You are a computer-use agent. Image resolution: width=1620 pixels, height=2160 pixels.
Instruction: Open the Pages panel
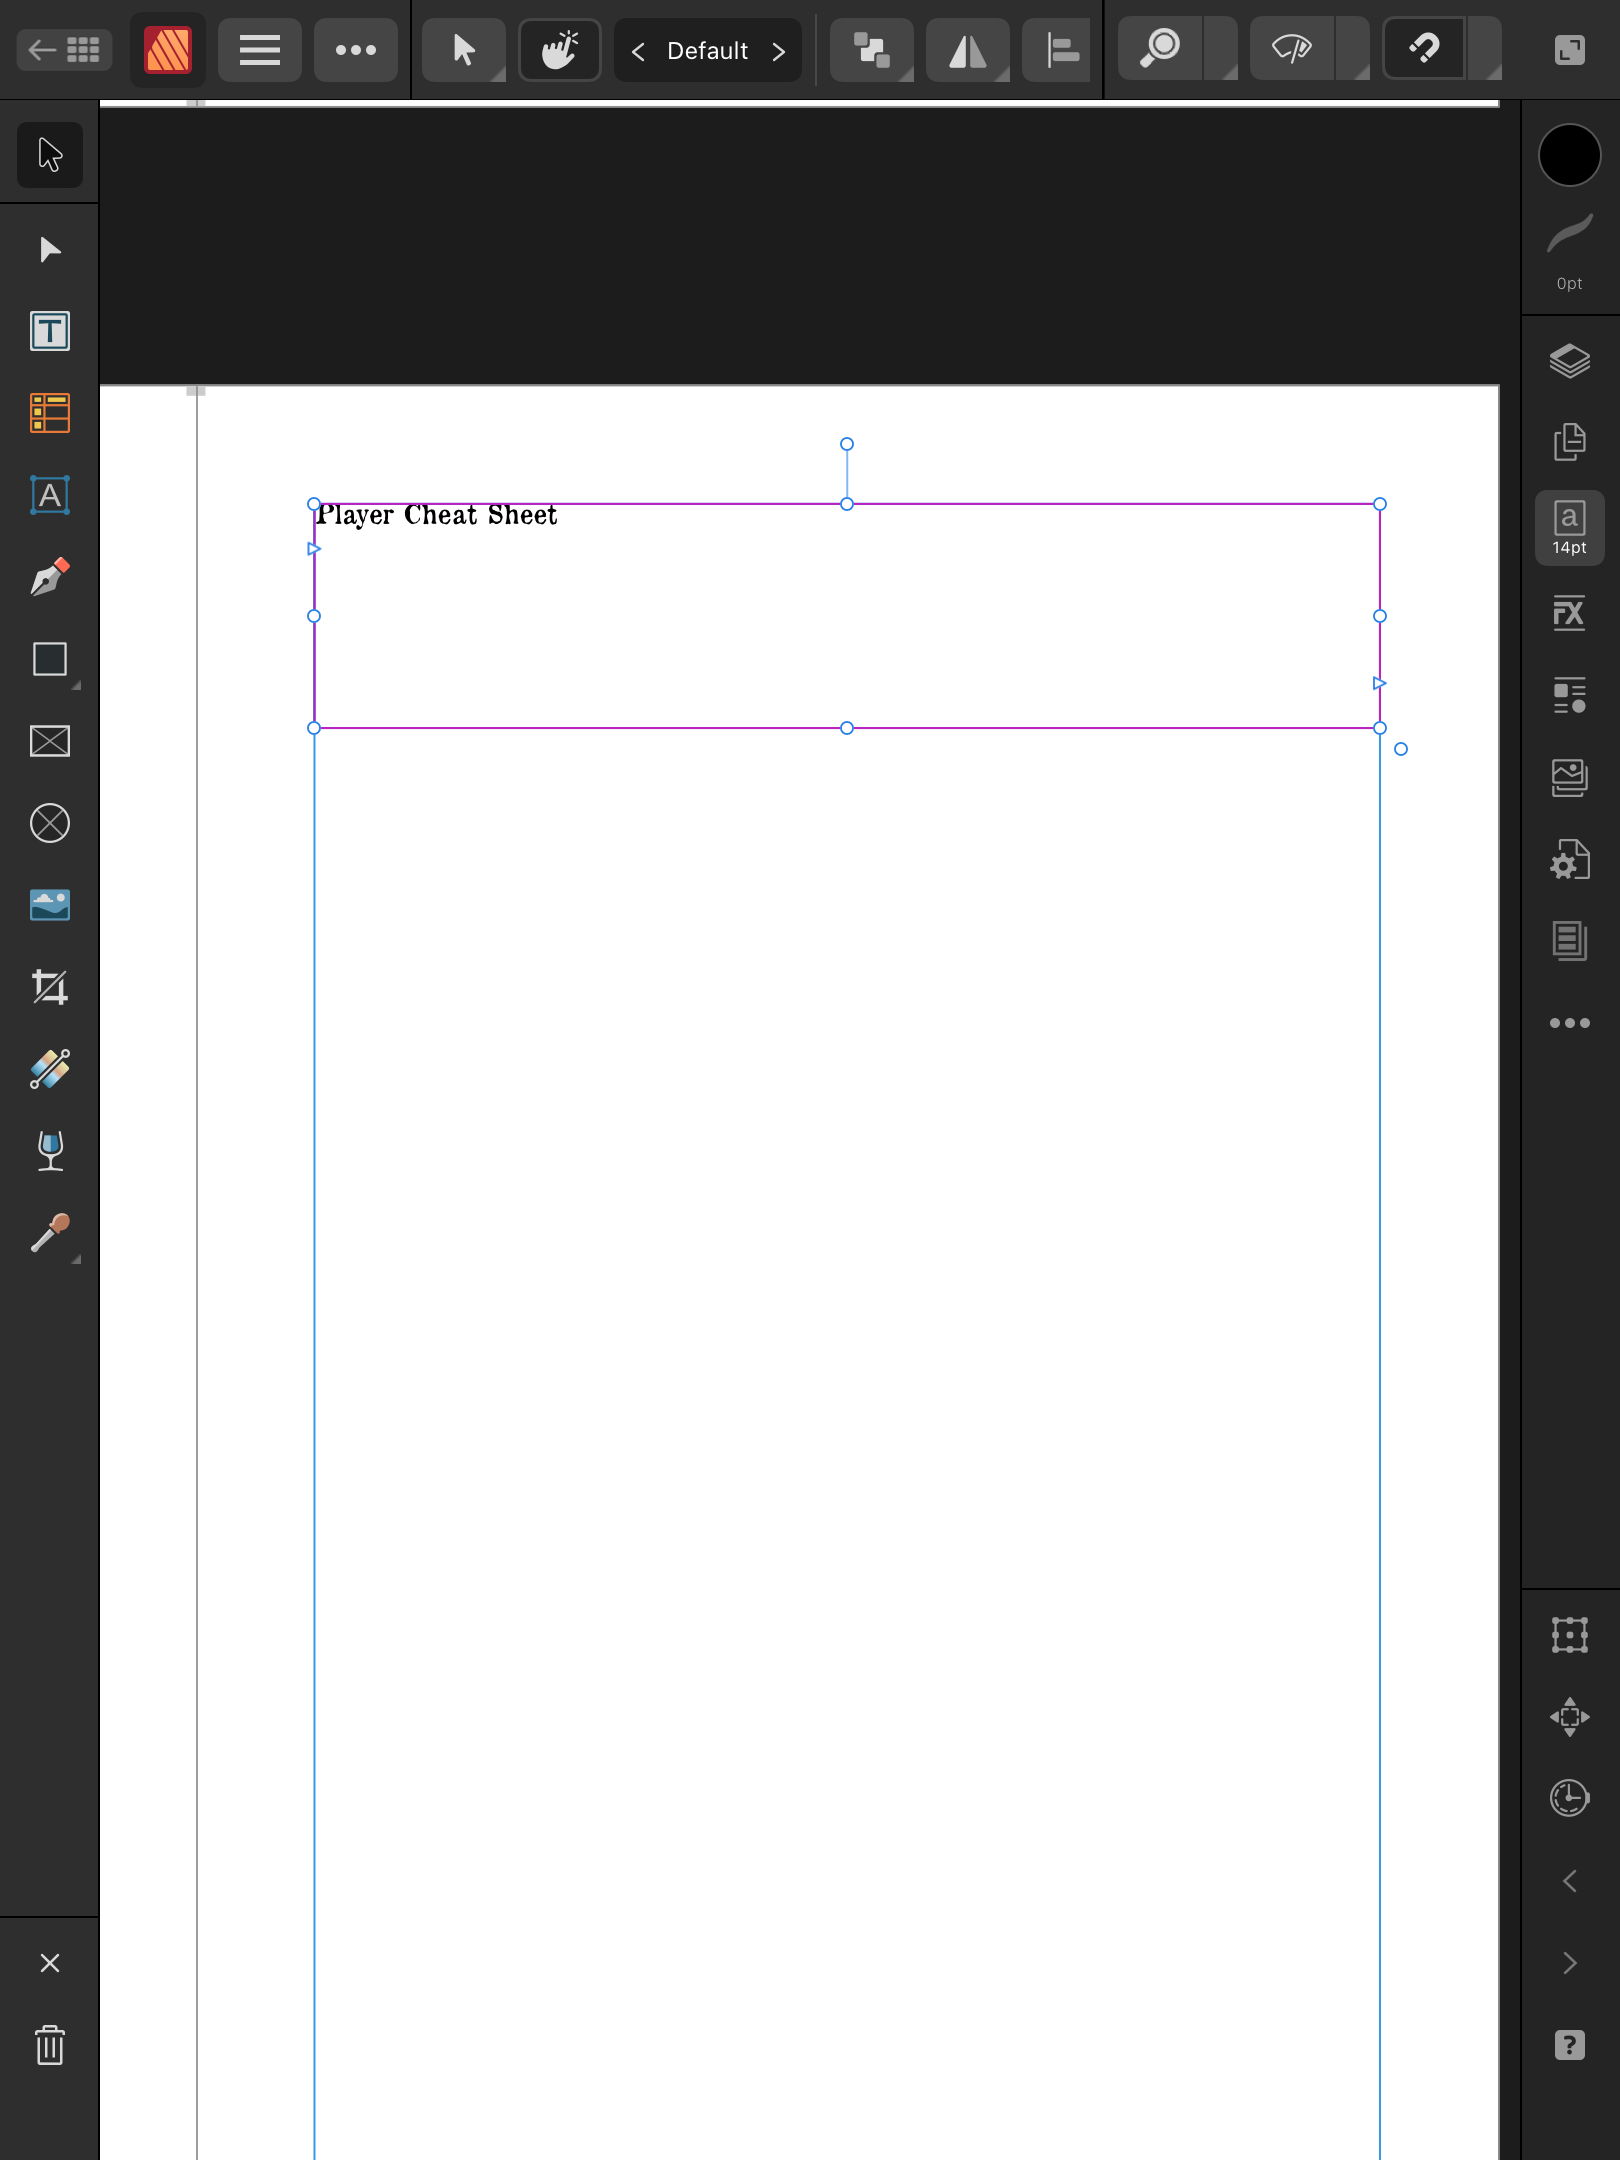[1570, 443]
